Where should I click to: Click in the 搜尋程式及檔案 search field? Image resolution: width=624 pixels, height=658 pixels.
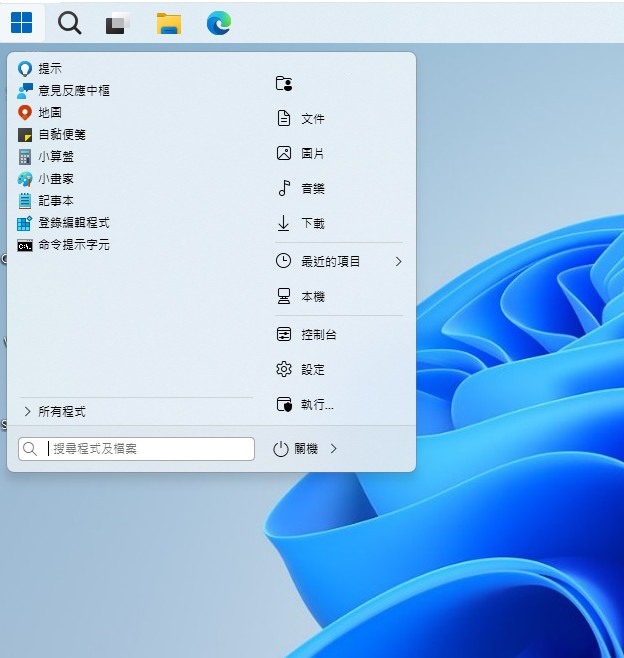tap(136, 449)
